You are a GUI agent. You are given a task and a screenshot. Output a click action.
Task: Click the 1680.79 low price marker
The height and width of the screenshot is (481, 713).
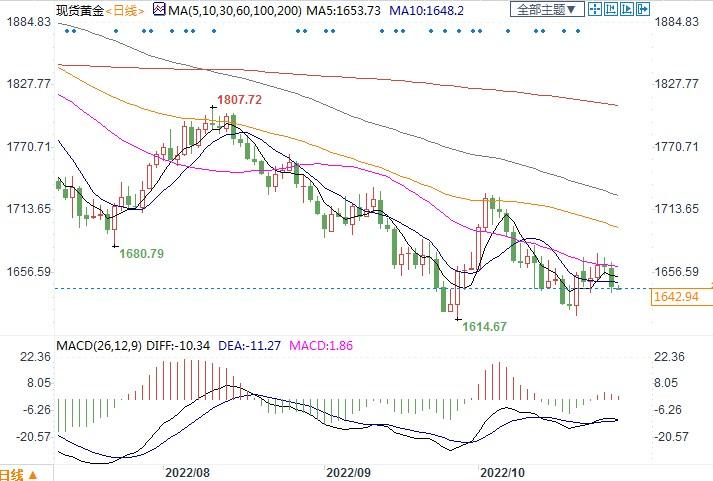pyautogui.click(x=141, y=253)
